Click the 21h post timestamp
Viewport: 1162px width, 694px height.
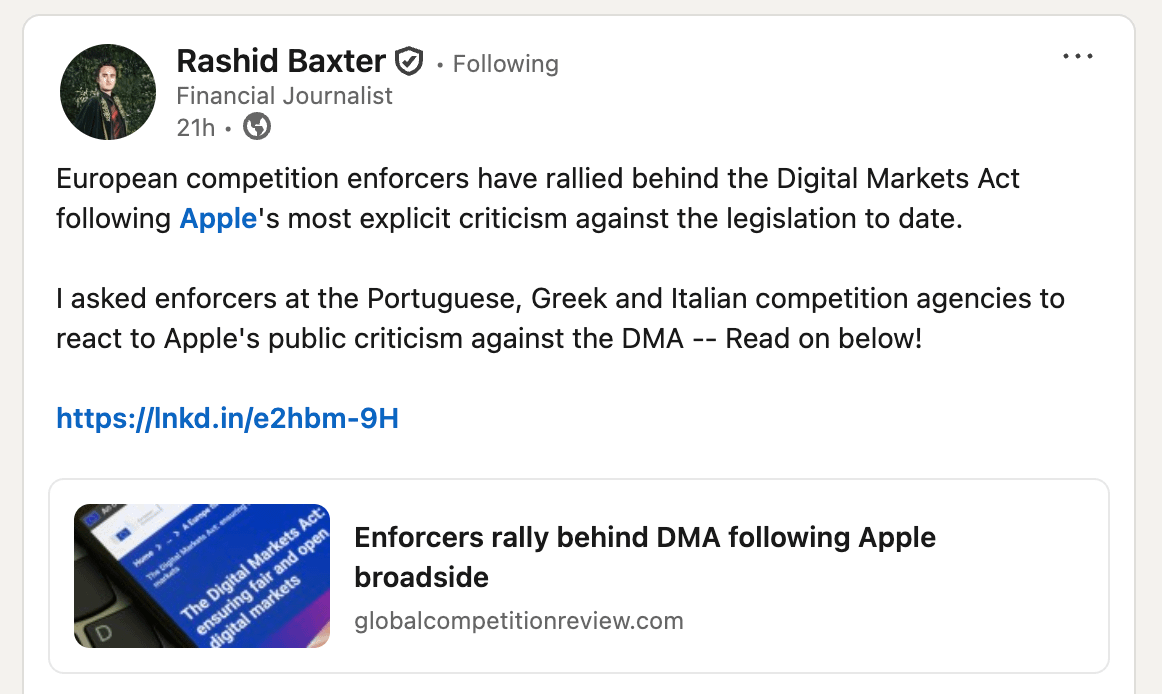(x=195, y=127)
